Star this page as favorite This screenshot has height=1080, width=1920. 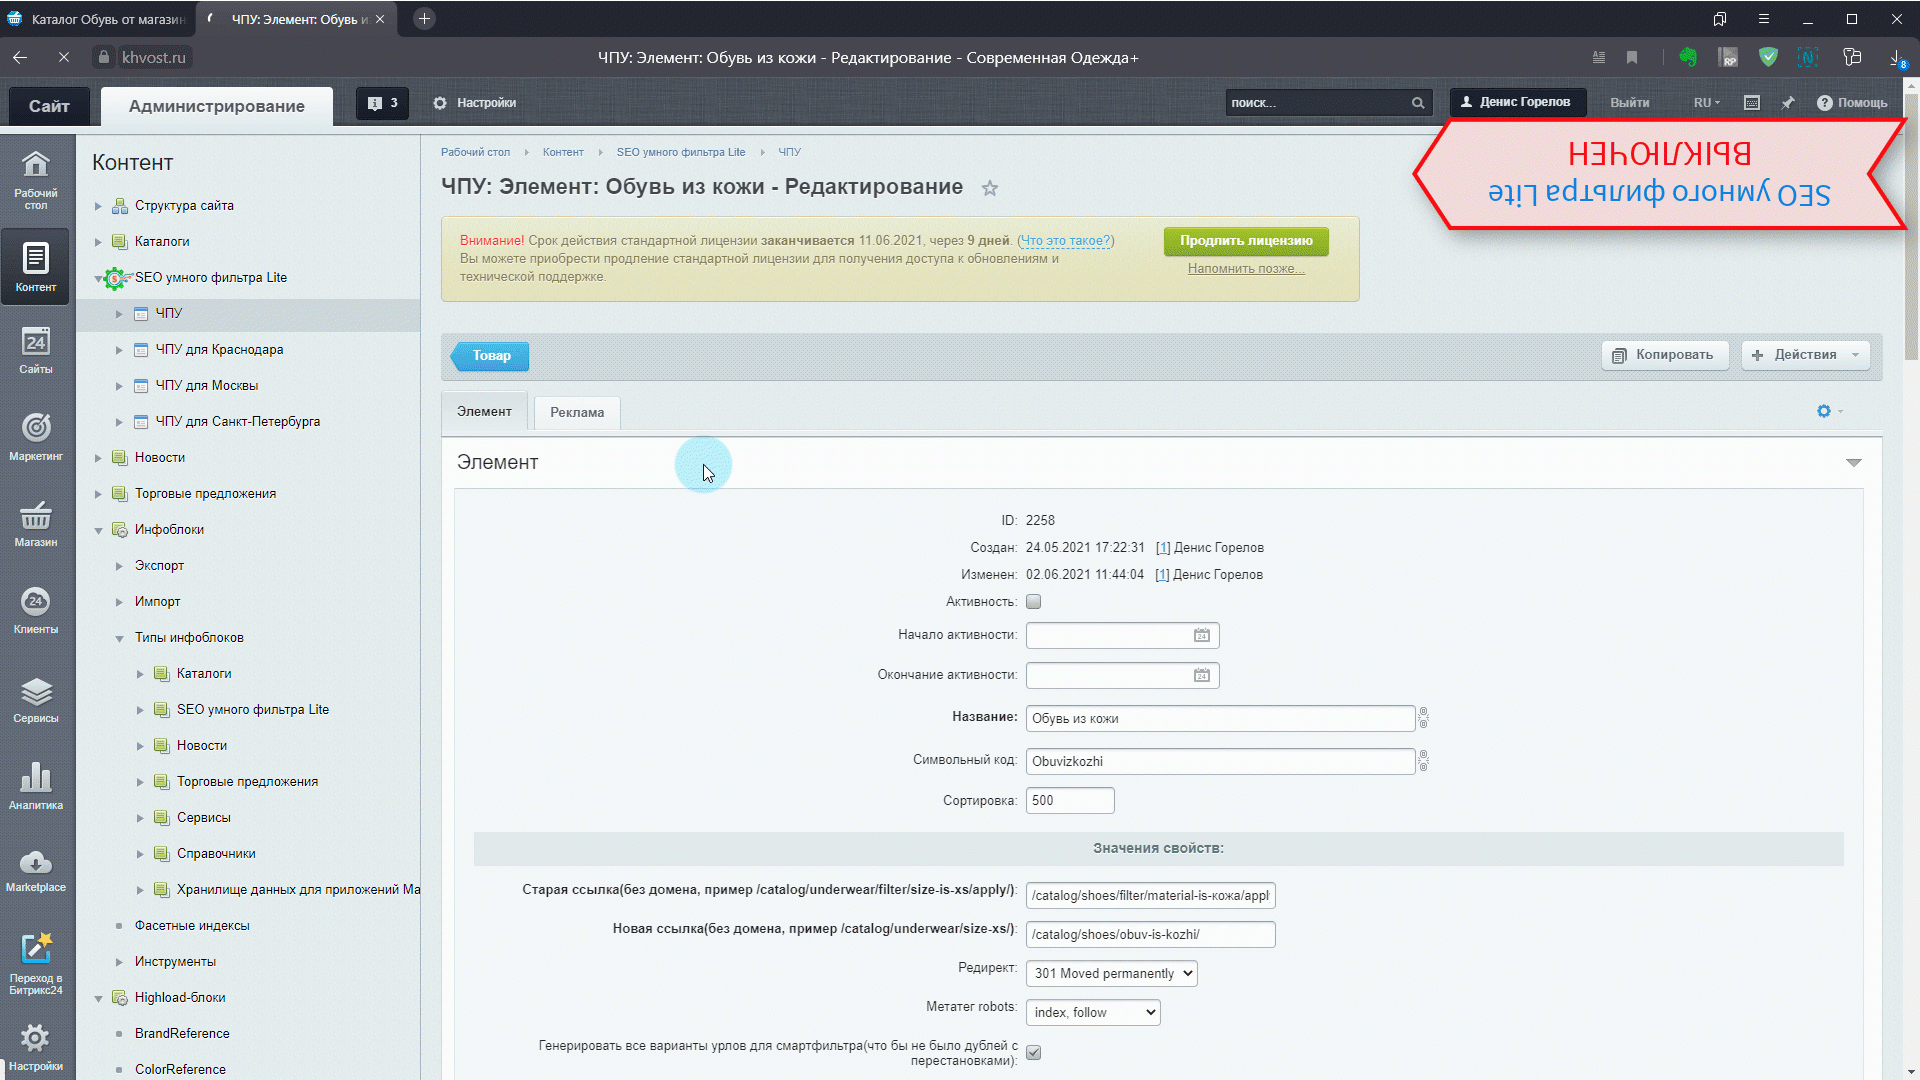[x=990, y=188]
